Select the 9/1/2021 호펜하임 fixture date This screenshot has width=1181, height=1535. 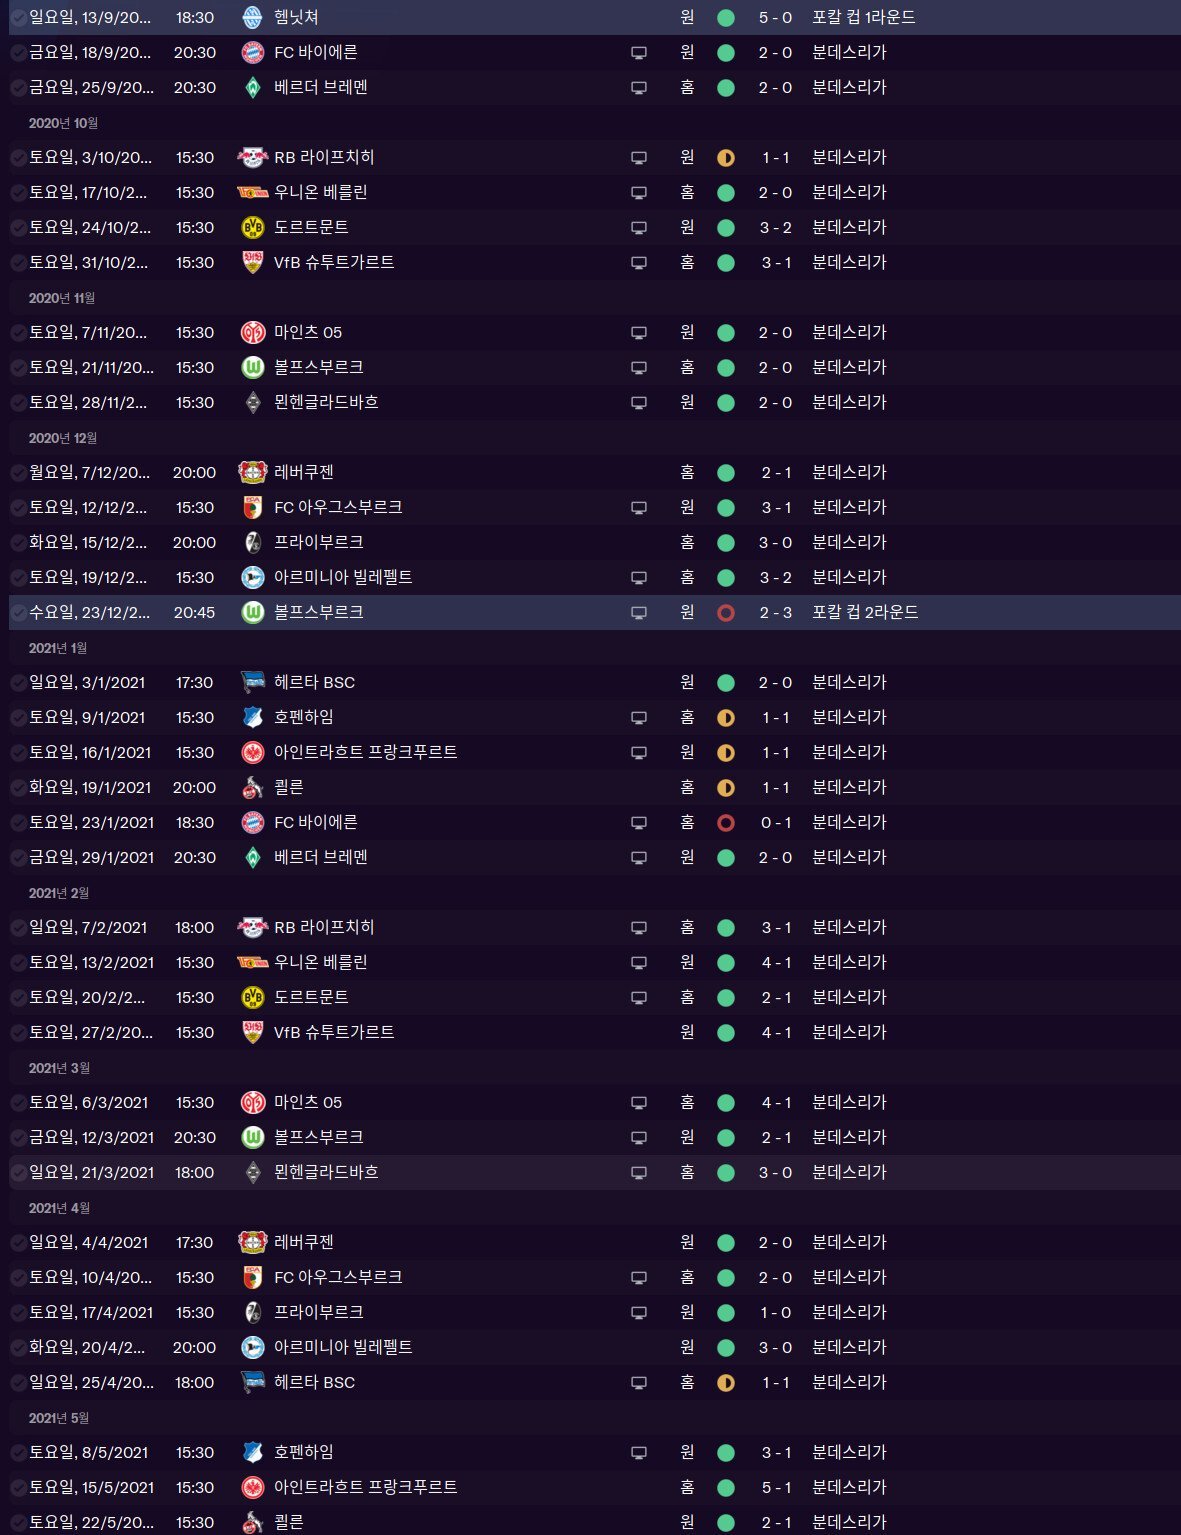tap(87, 717)
